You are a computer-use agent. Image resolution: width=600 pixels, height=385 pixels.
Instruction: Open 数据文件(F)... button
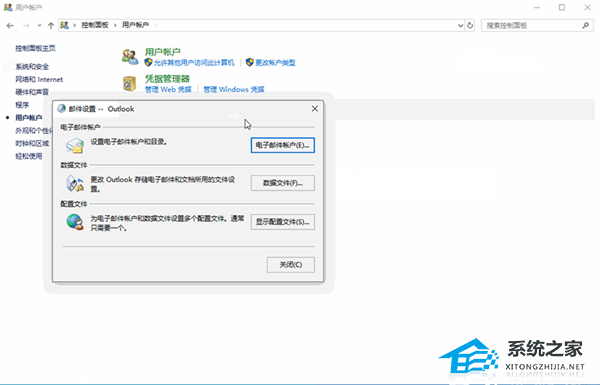point(283,183)
